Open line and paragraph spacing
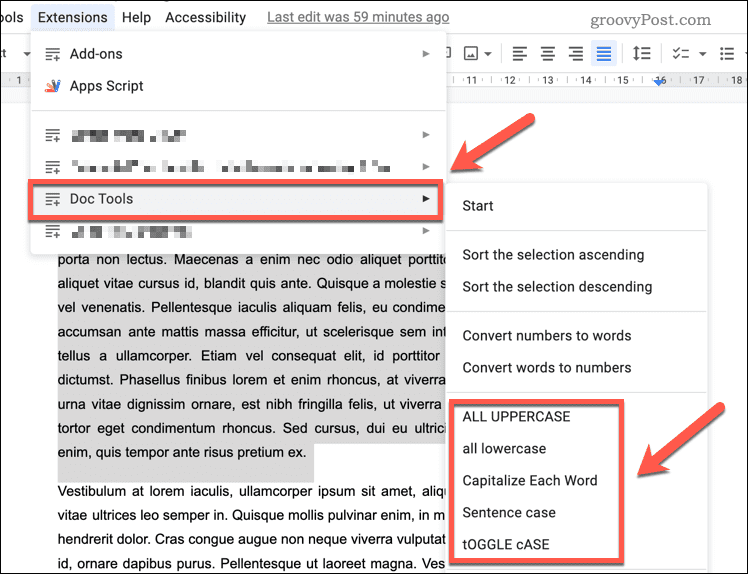The height and width of the screenshot is (574, 748). point(642,53)
